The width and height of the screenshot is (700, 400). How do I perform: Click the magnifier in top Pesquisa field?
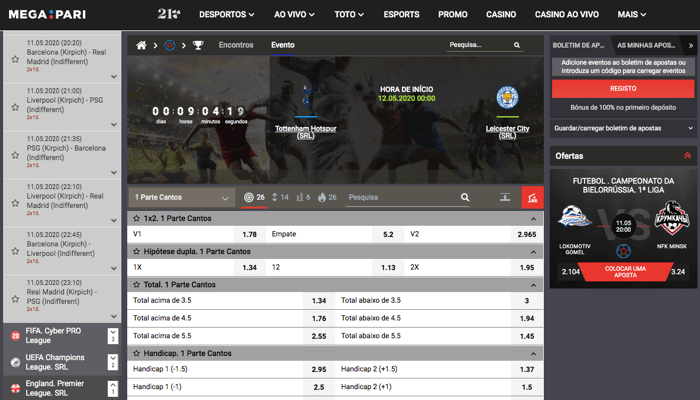coord(517,45)
